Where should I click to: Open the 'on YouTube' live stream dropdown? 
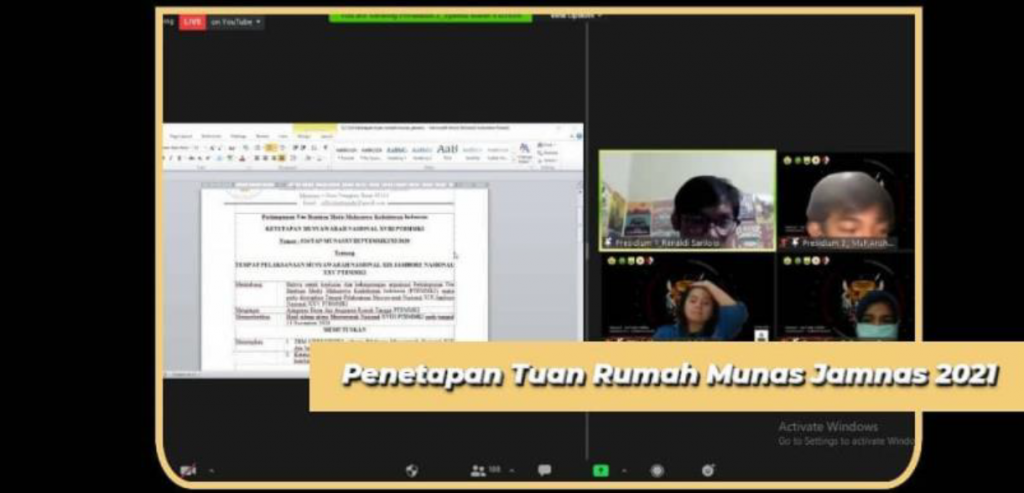(x=236, y=22)
